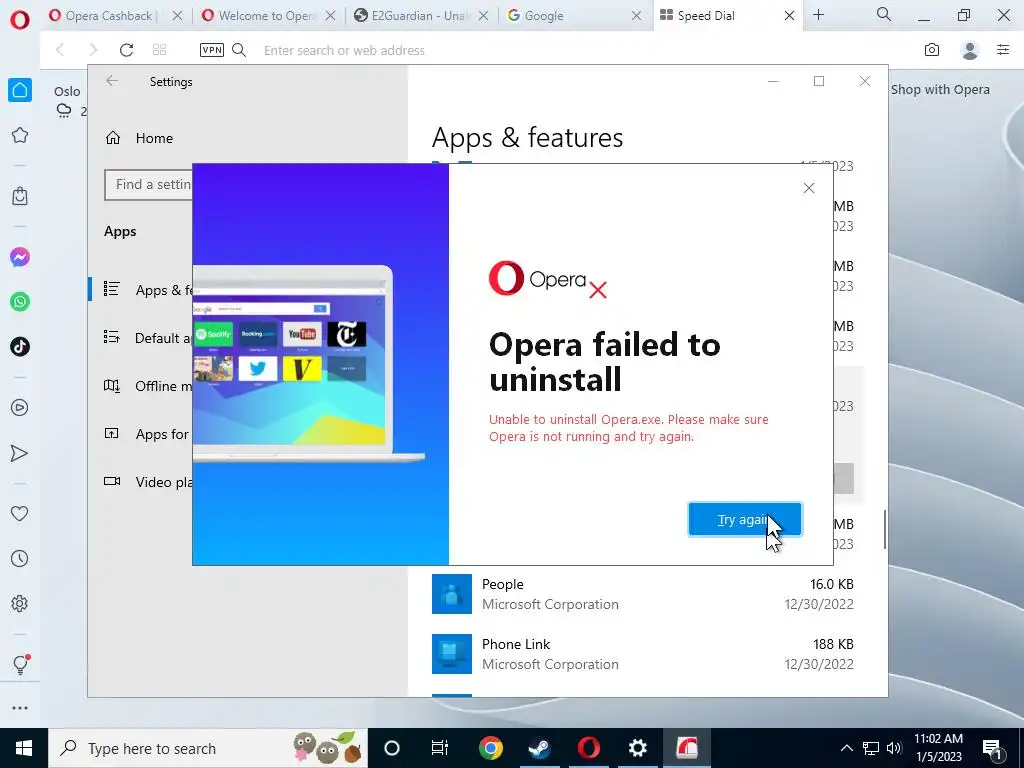Select the Phone Link app entry
1024x768 pixels.
[643, 654]
